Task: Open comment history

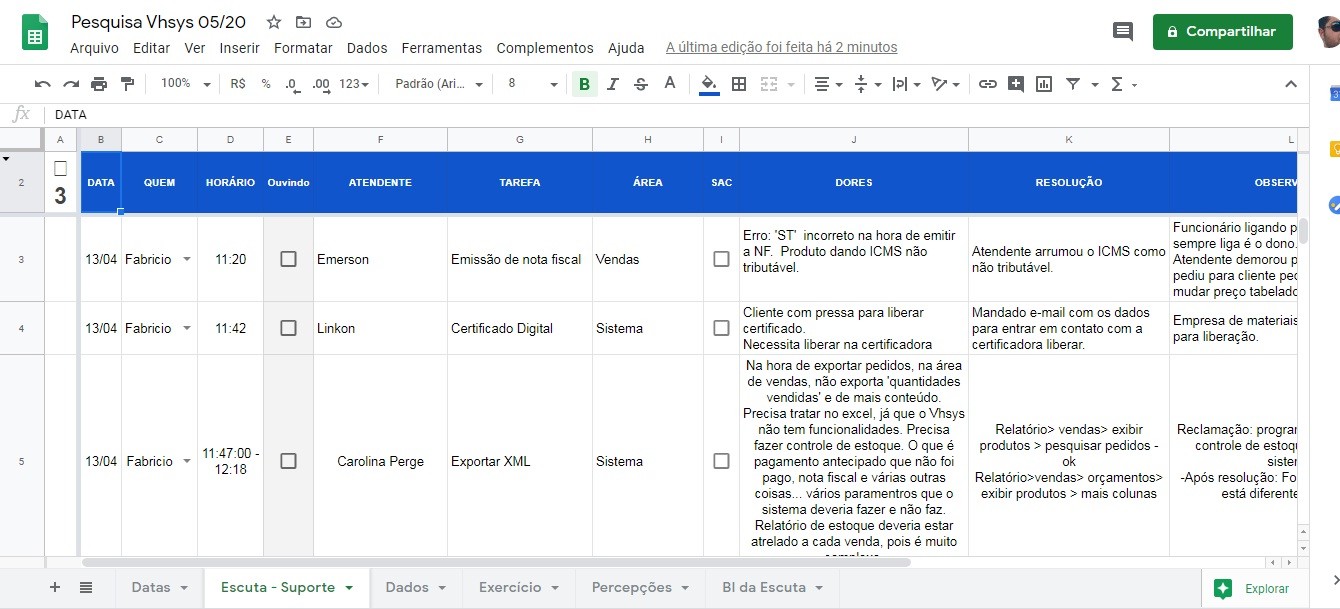Action: pyautogui.click(x=1123, y=31)
